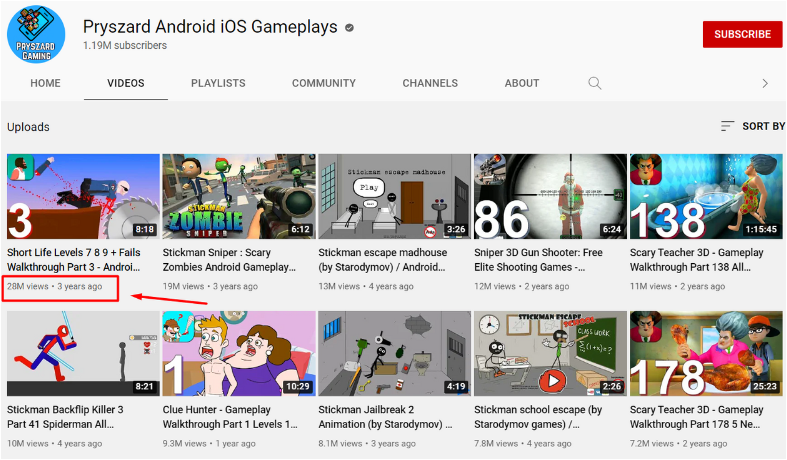
Task: Open the Channels tab
Action: [x=430, y=83]
